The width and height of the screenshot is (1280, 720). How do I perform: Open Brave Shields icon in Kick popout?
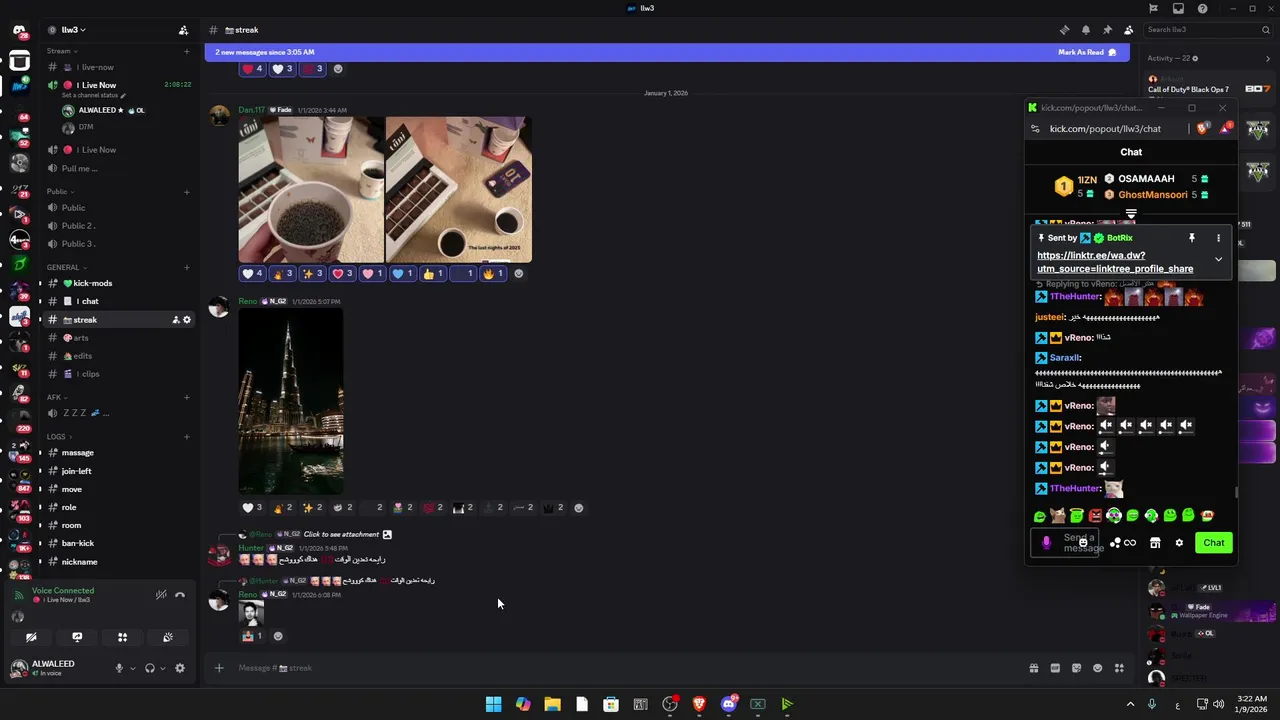tap(1202, 128)
